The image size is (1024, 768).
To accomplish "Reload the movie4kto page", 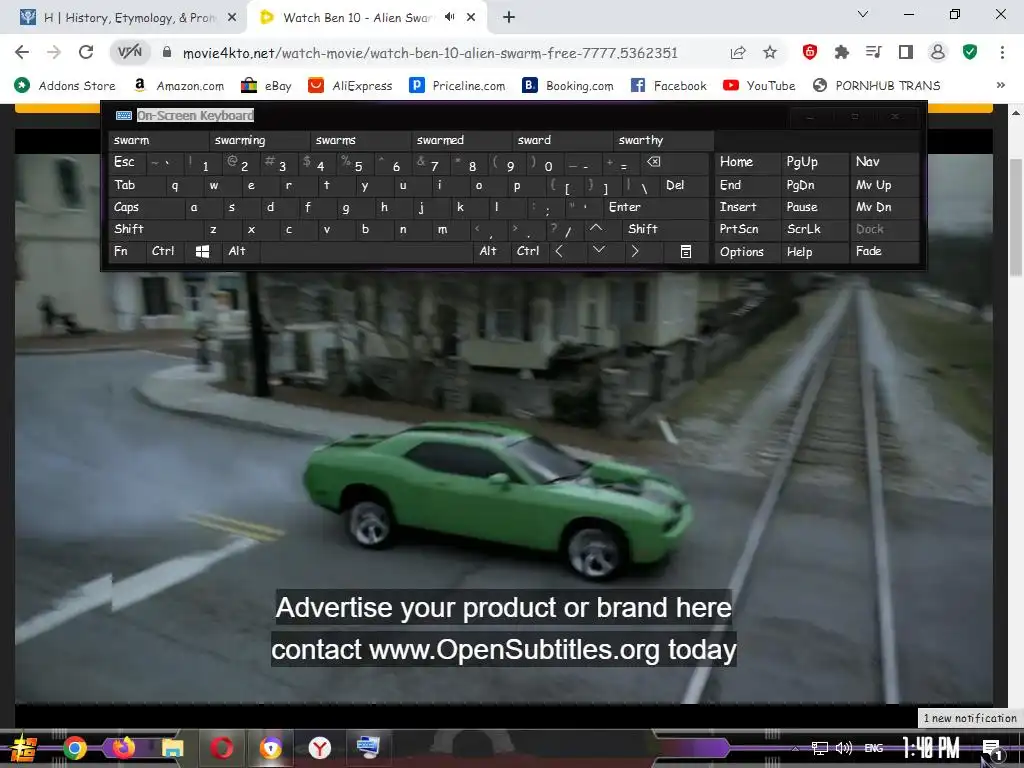I will point(86,52).
